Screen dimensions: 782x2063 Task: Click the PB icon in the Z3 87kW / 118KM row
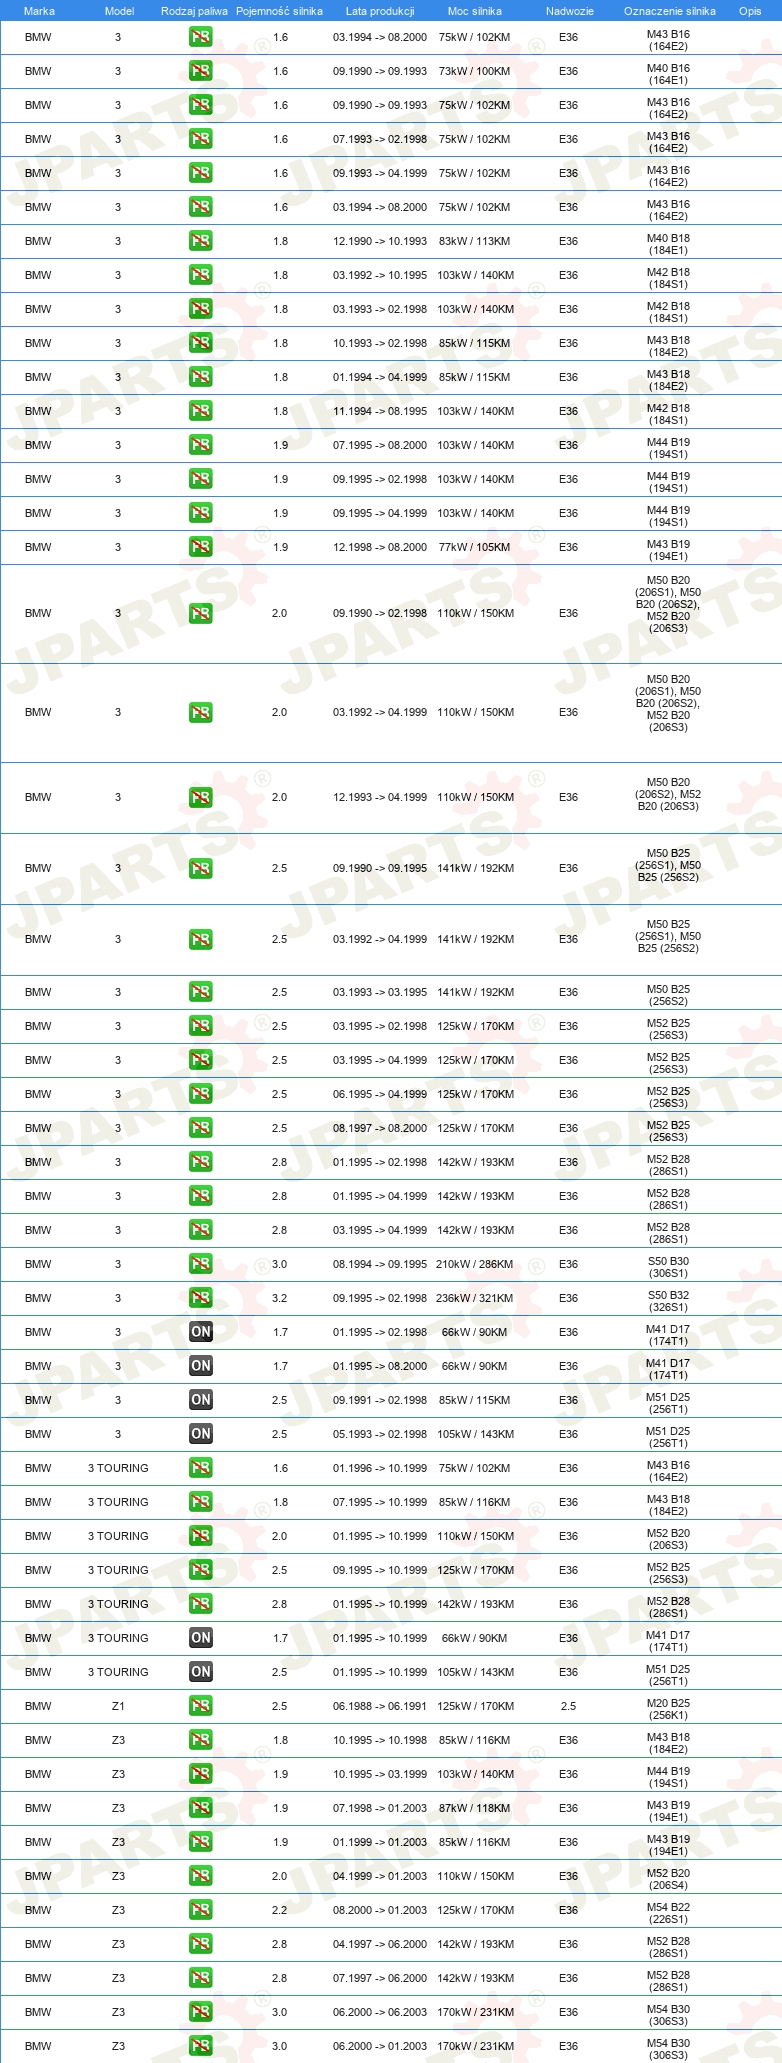(x=200, y=1808)
